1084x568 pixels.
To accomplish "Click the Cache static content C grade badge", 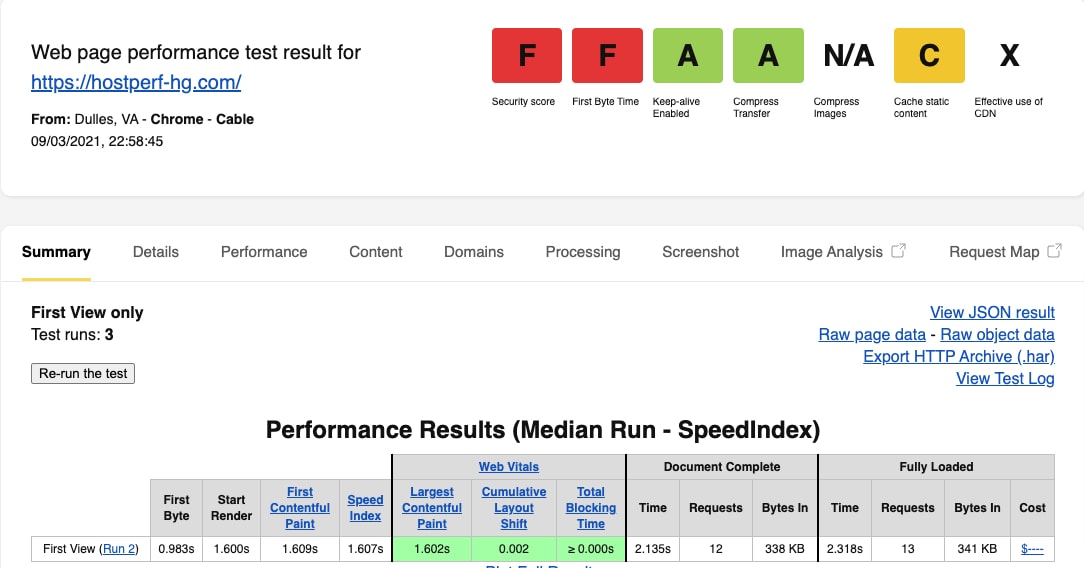I will (x=929, y=55).
